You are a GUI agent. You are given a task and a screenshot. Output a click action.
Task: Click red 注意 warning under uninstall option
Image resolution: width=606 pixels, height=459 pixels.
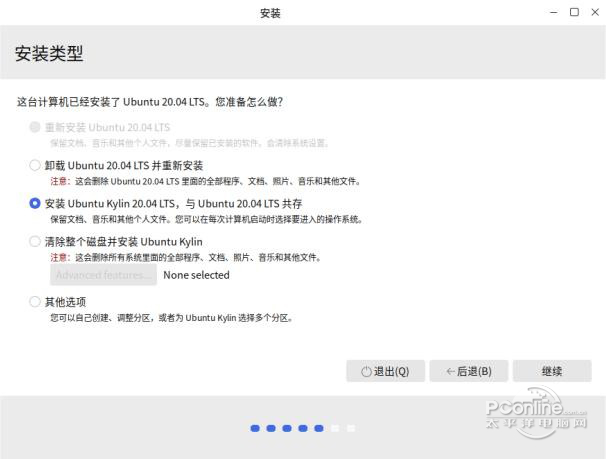60,181
